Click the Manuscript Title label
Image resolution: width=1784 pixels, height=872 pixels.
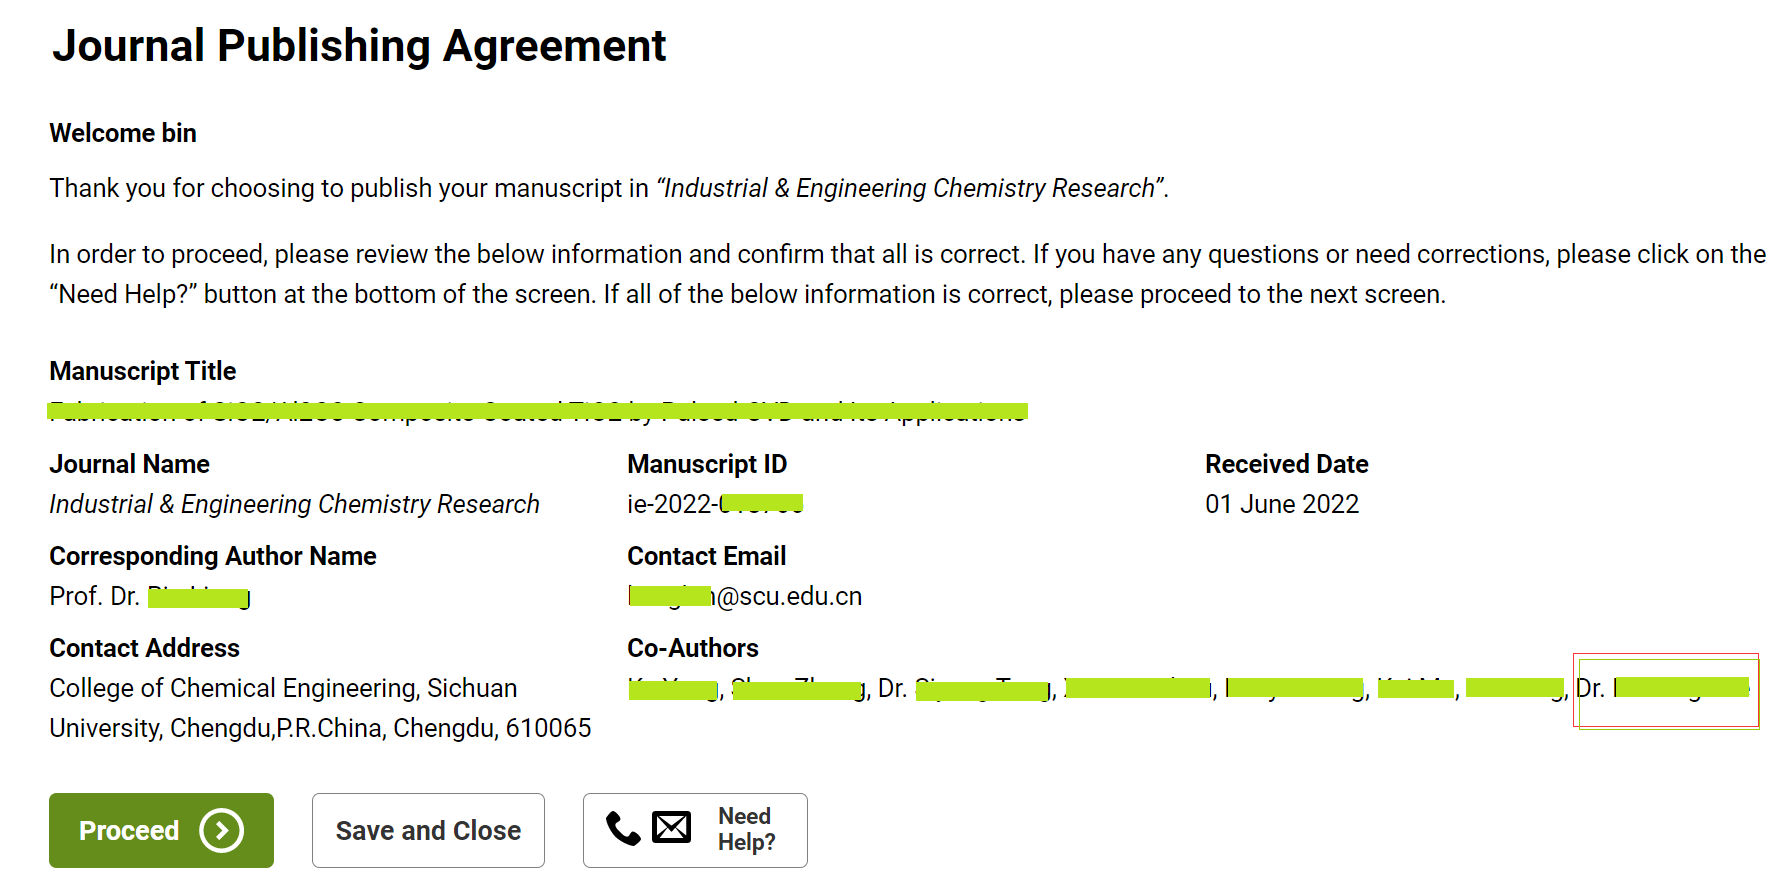coord(143,371)
